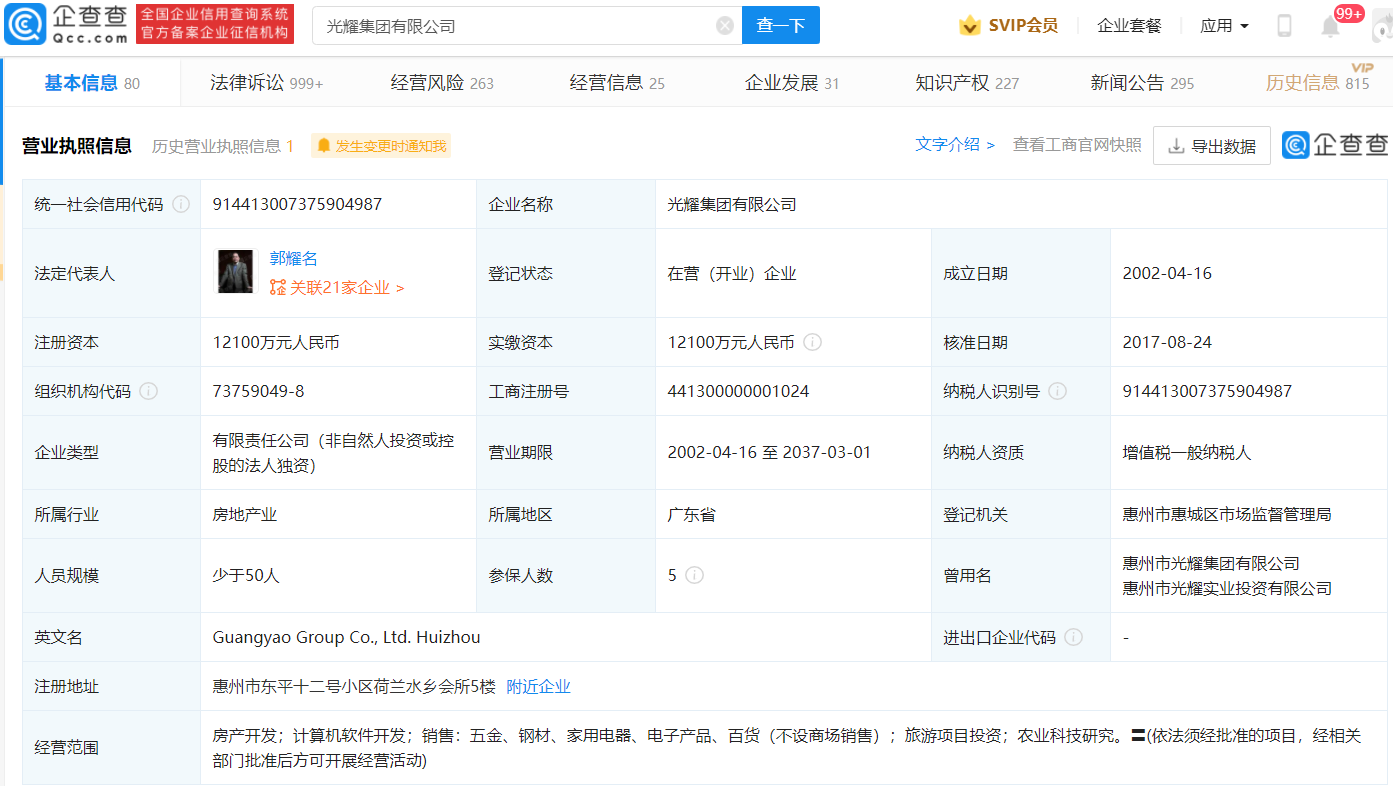Click the 导出数据 export button

coord(1212,146)
